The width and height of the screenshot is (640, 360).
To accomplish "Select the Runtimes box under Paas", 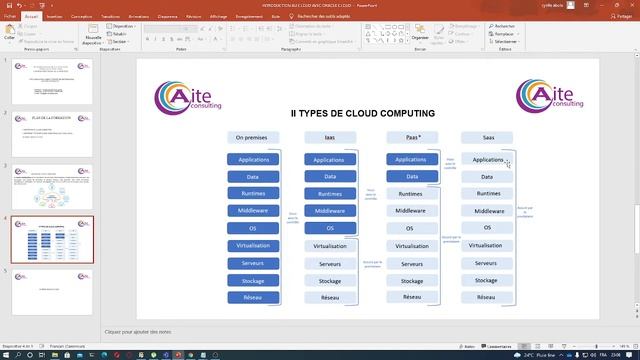I will click(412, 194).
